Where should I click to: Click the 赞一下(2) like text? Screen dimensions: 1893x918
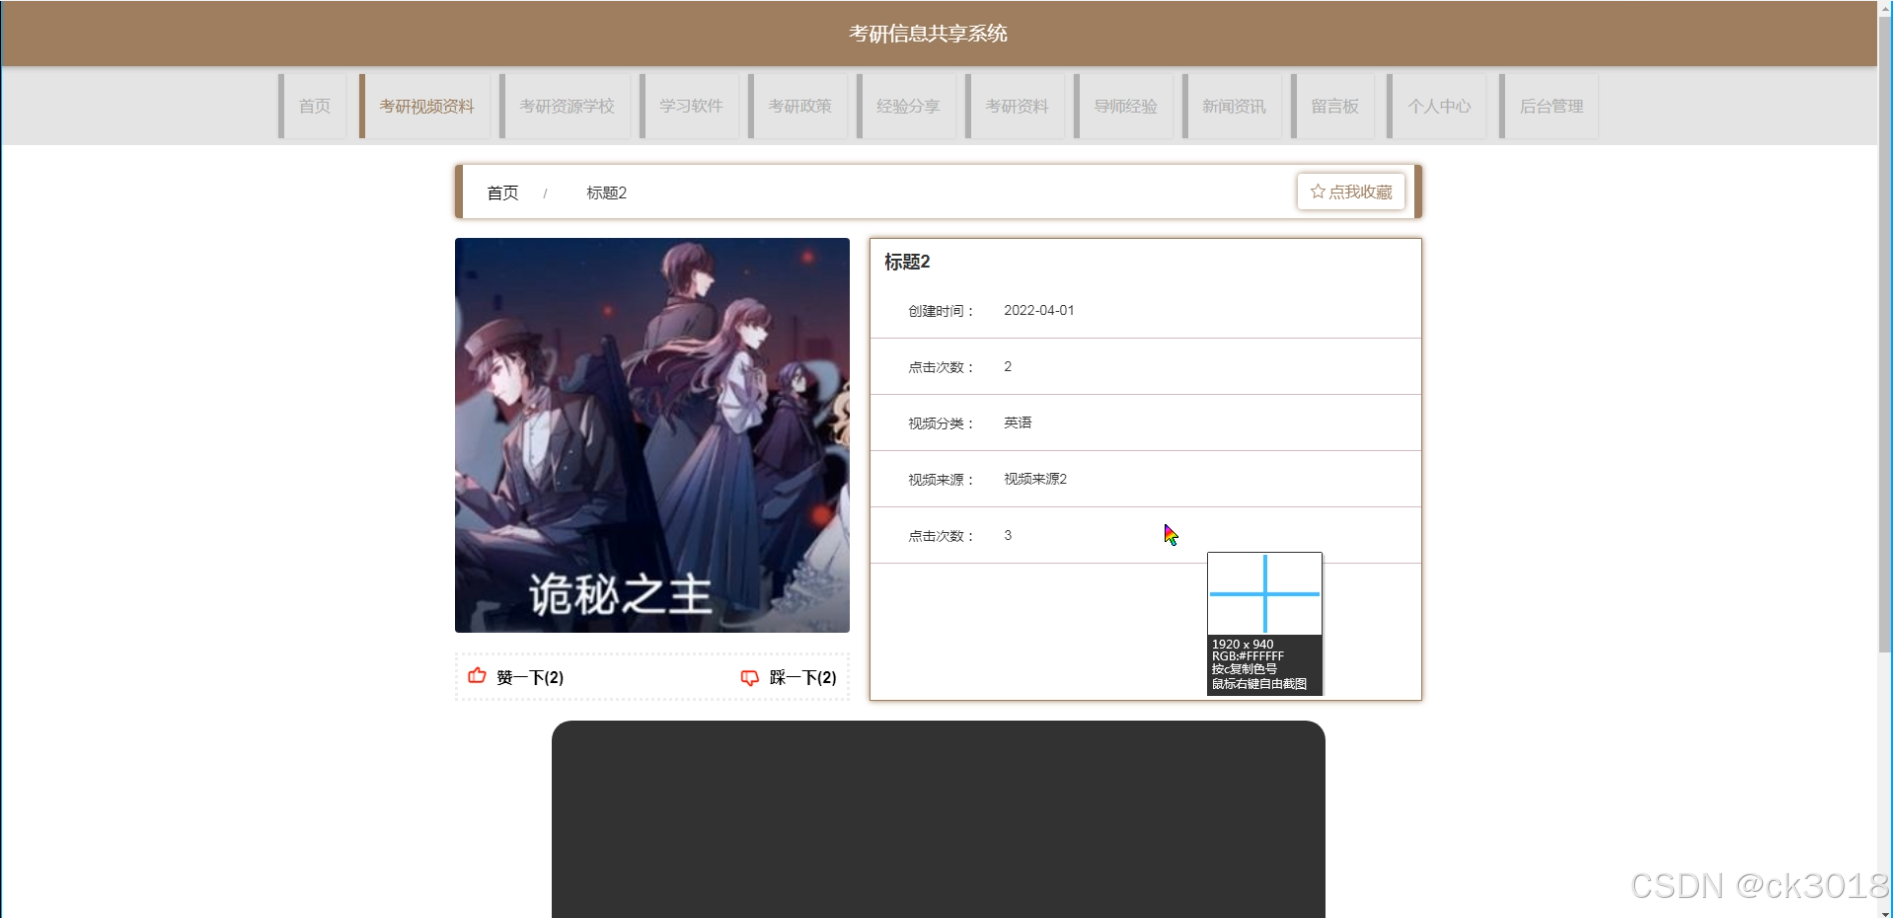530,677
